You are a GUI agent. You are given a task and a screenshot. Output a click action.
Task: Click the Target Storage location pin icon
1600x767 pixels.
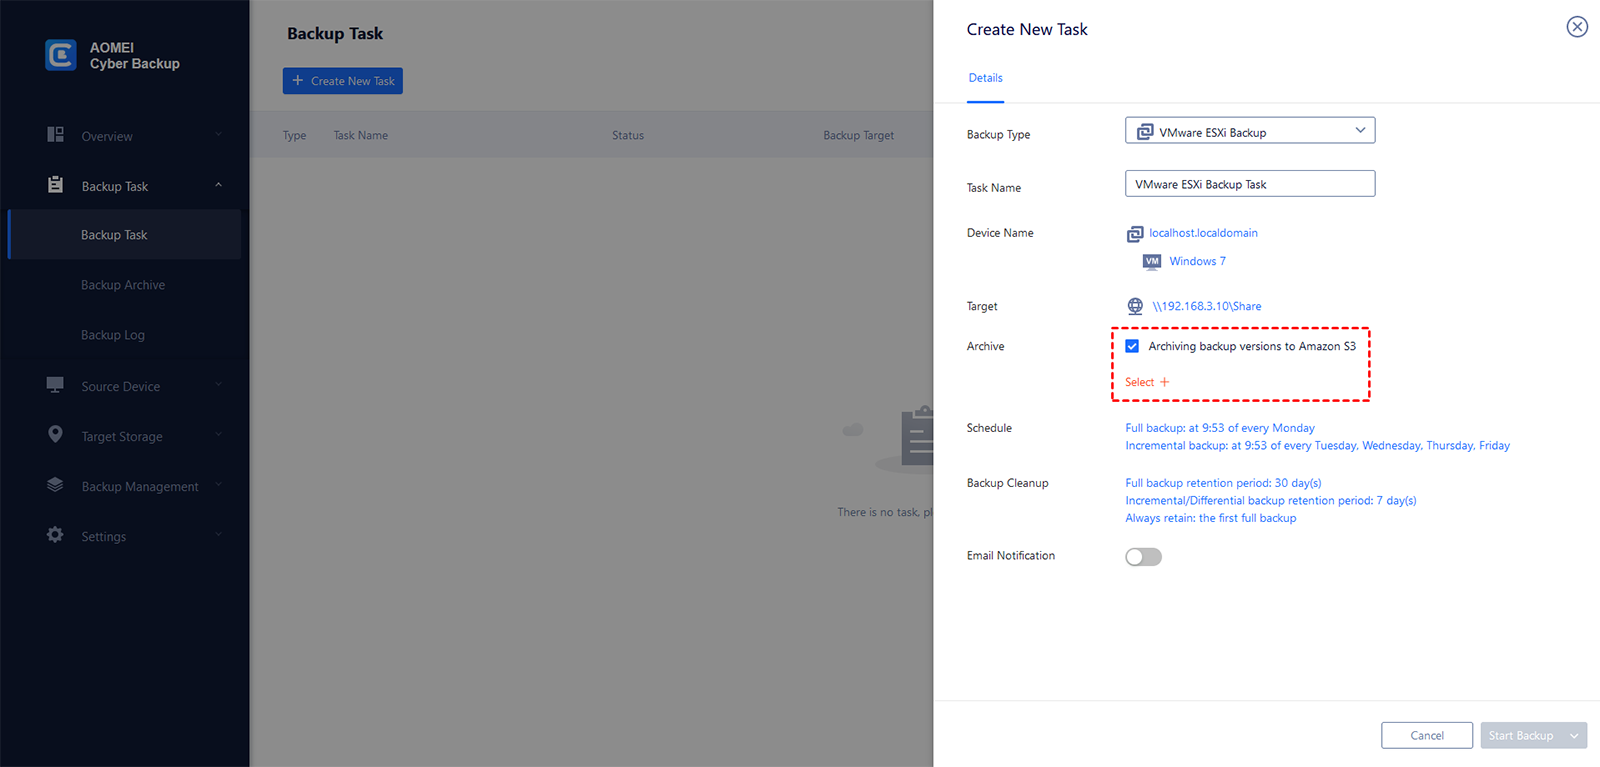click(x=55, y=434)
